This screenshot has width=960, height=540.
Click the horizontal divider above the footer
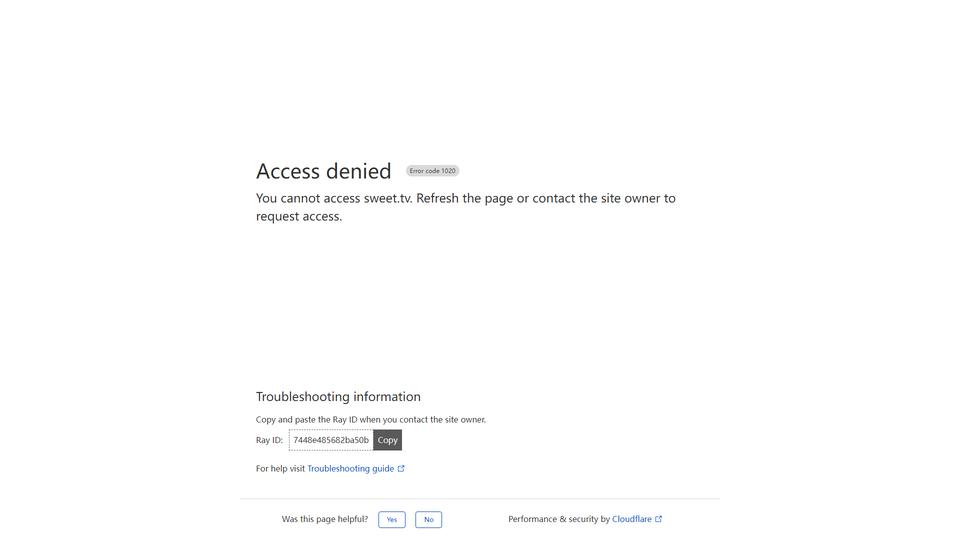pos(480,498)
